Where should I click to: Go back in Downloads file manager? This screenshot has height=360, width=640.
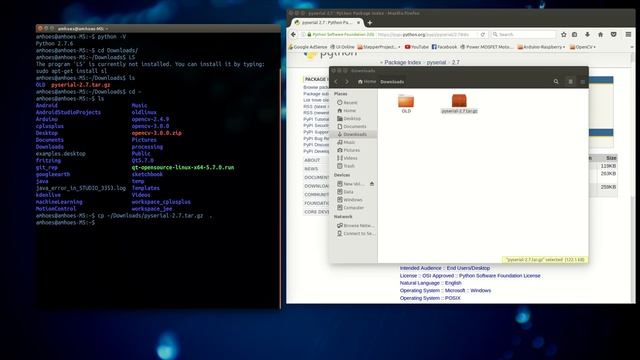pyautogui.click(x=336, y=82)
